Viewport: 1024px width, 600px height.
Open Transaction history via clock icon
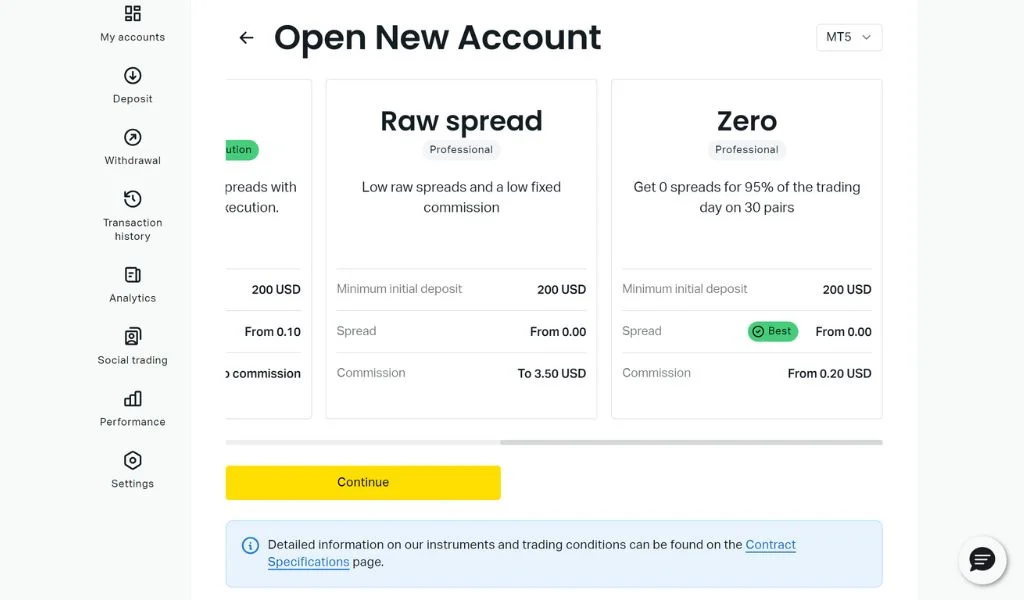[131, 200]
